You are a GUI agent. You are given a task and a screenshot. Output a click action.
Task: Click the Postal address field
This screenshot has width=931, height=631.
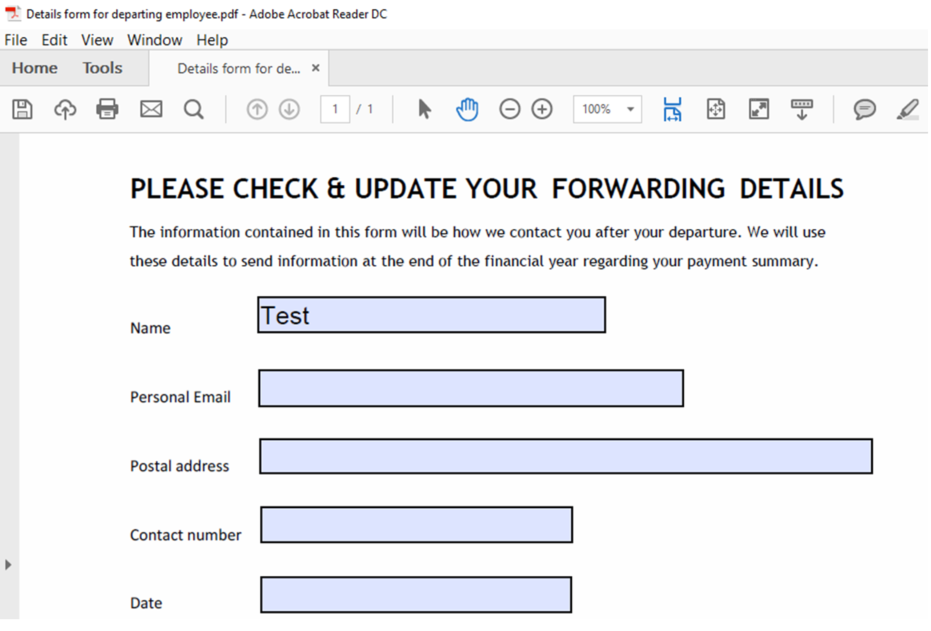pos(566,456)
